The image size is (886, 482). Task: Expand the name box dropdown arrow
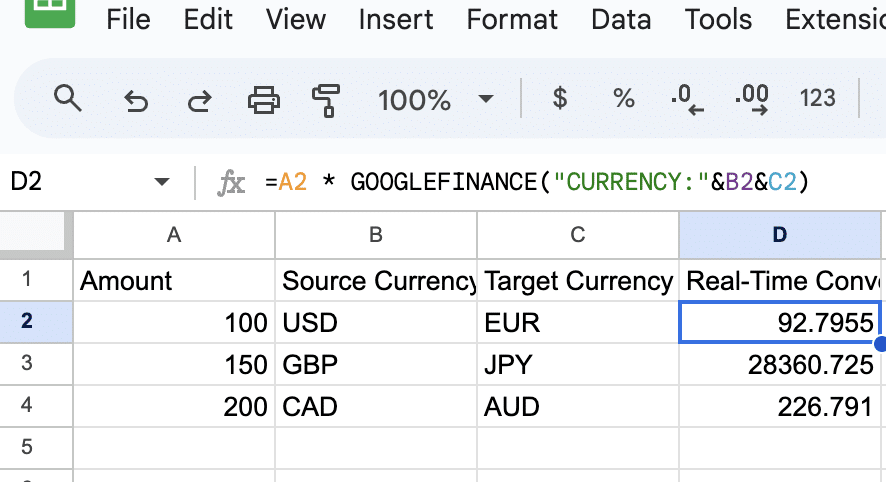coord(162,182)
